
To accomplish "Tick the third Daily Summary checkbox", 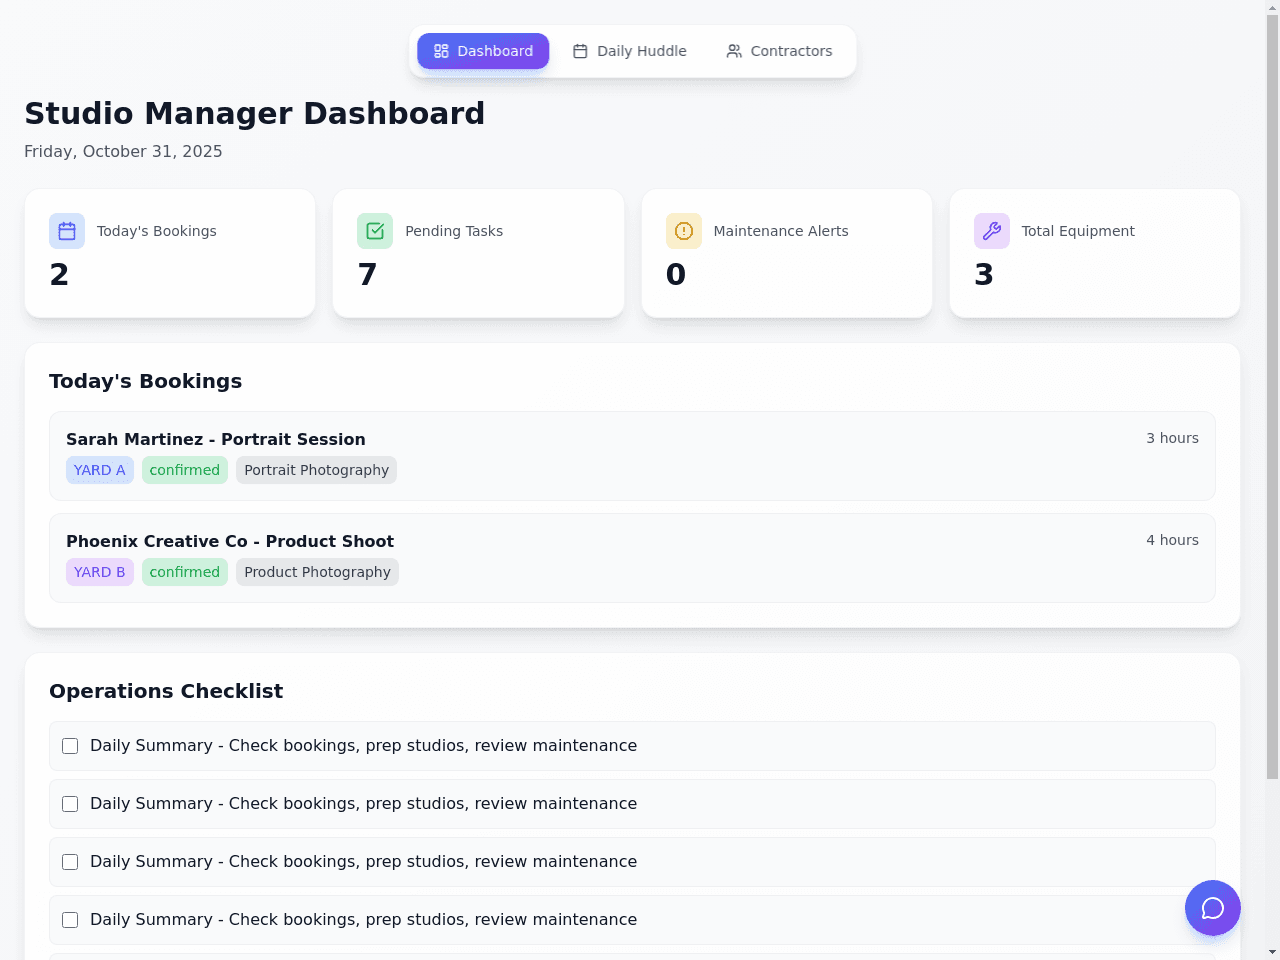I will point(70,862).
